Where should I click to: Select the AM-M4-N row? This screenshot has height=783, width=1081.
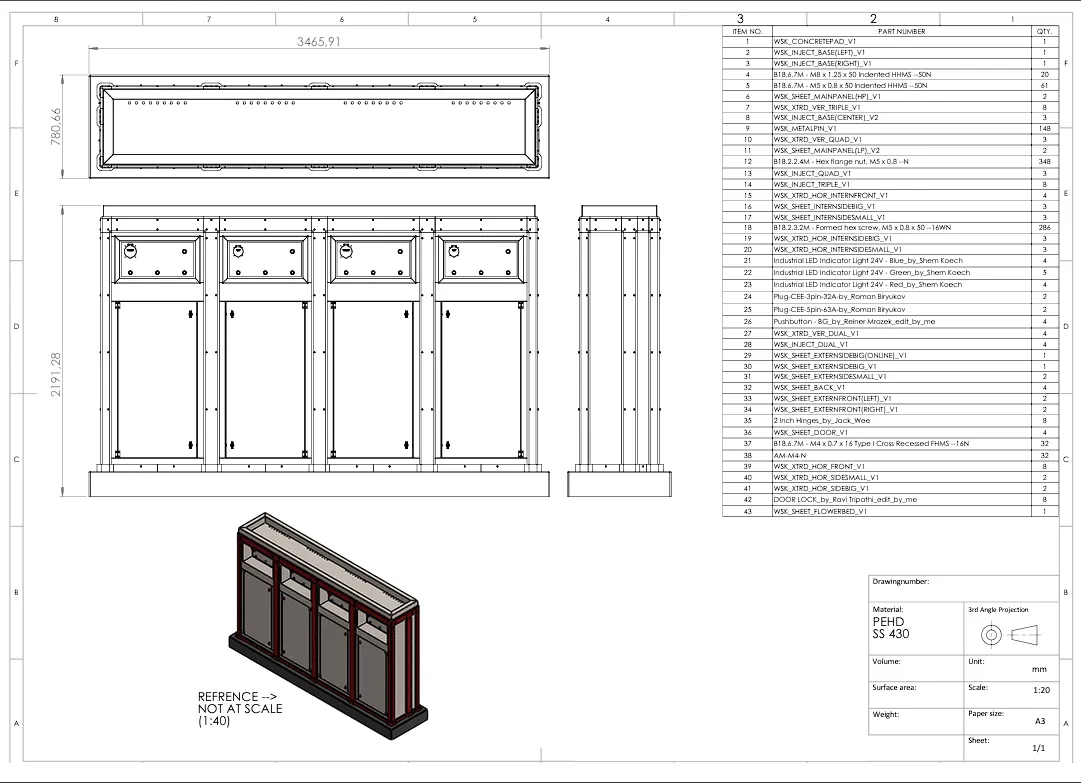tap(890, 456)
